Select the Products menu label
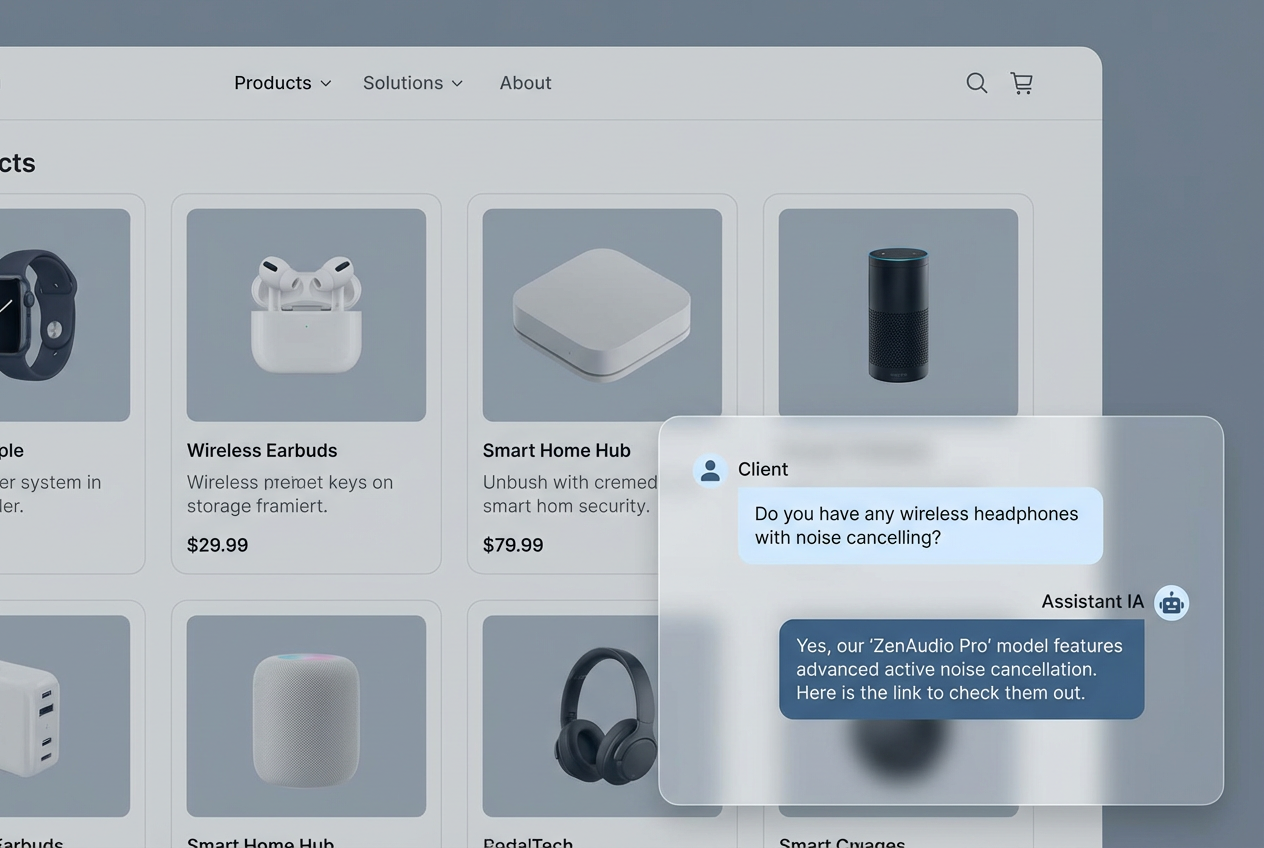The height and width of the screenshot is (848, 1264). click(x=271, y=83)
